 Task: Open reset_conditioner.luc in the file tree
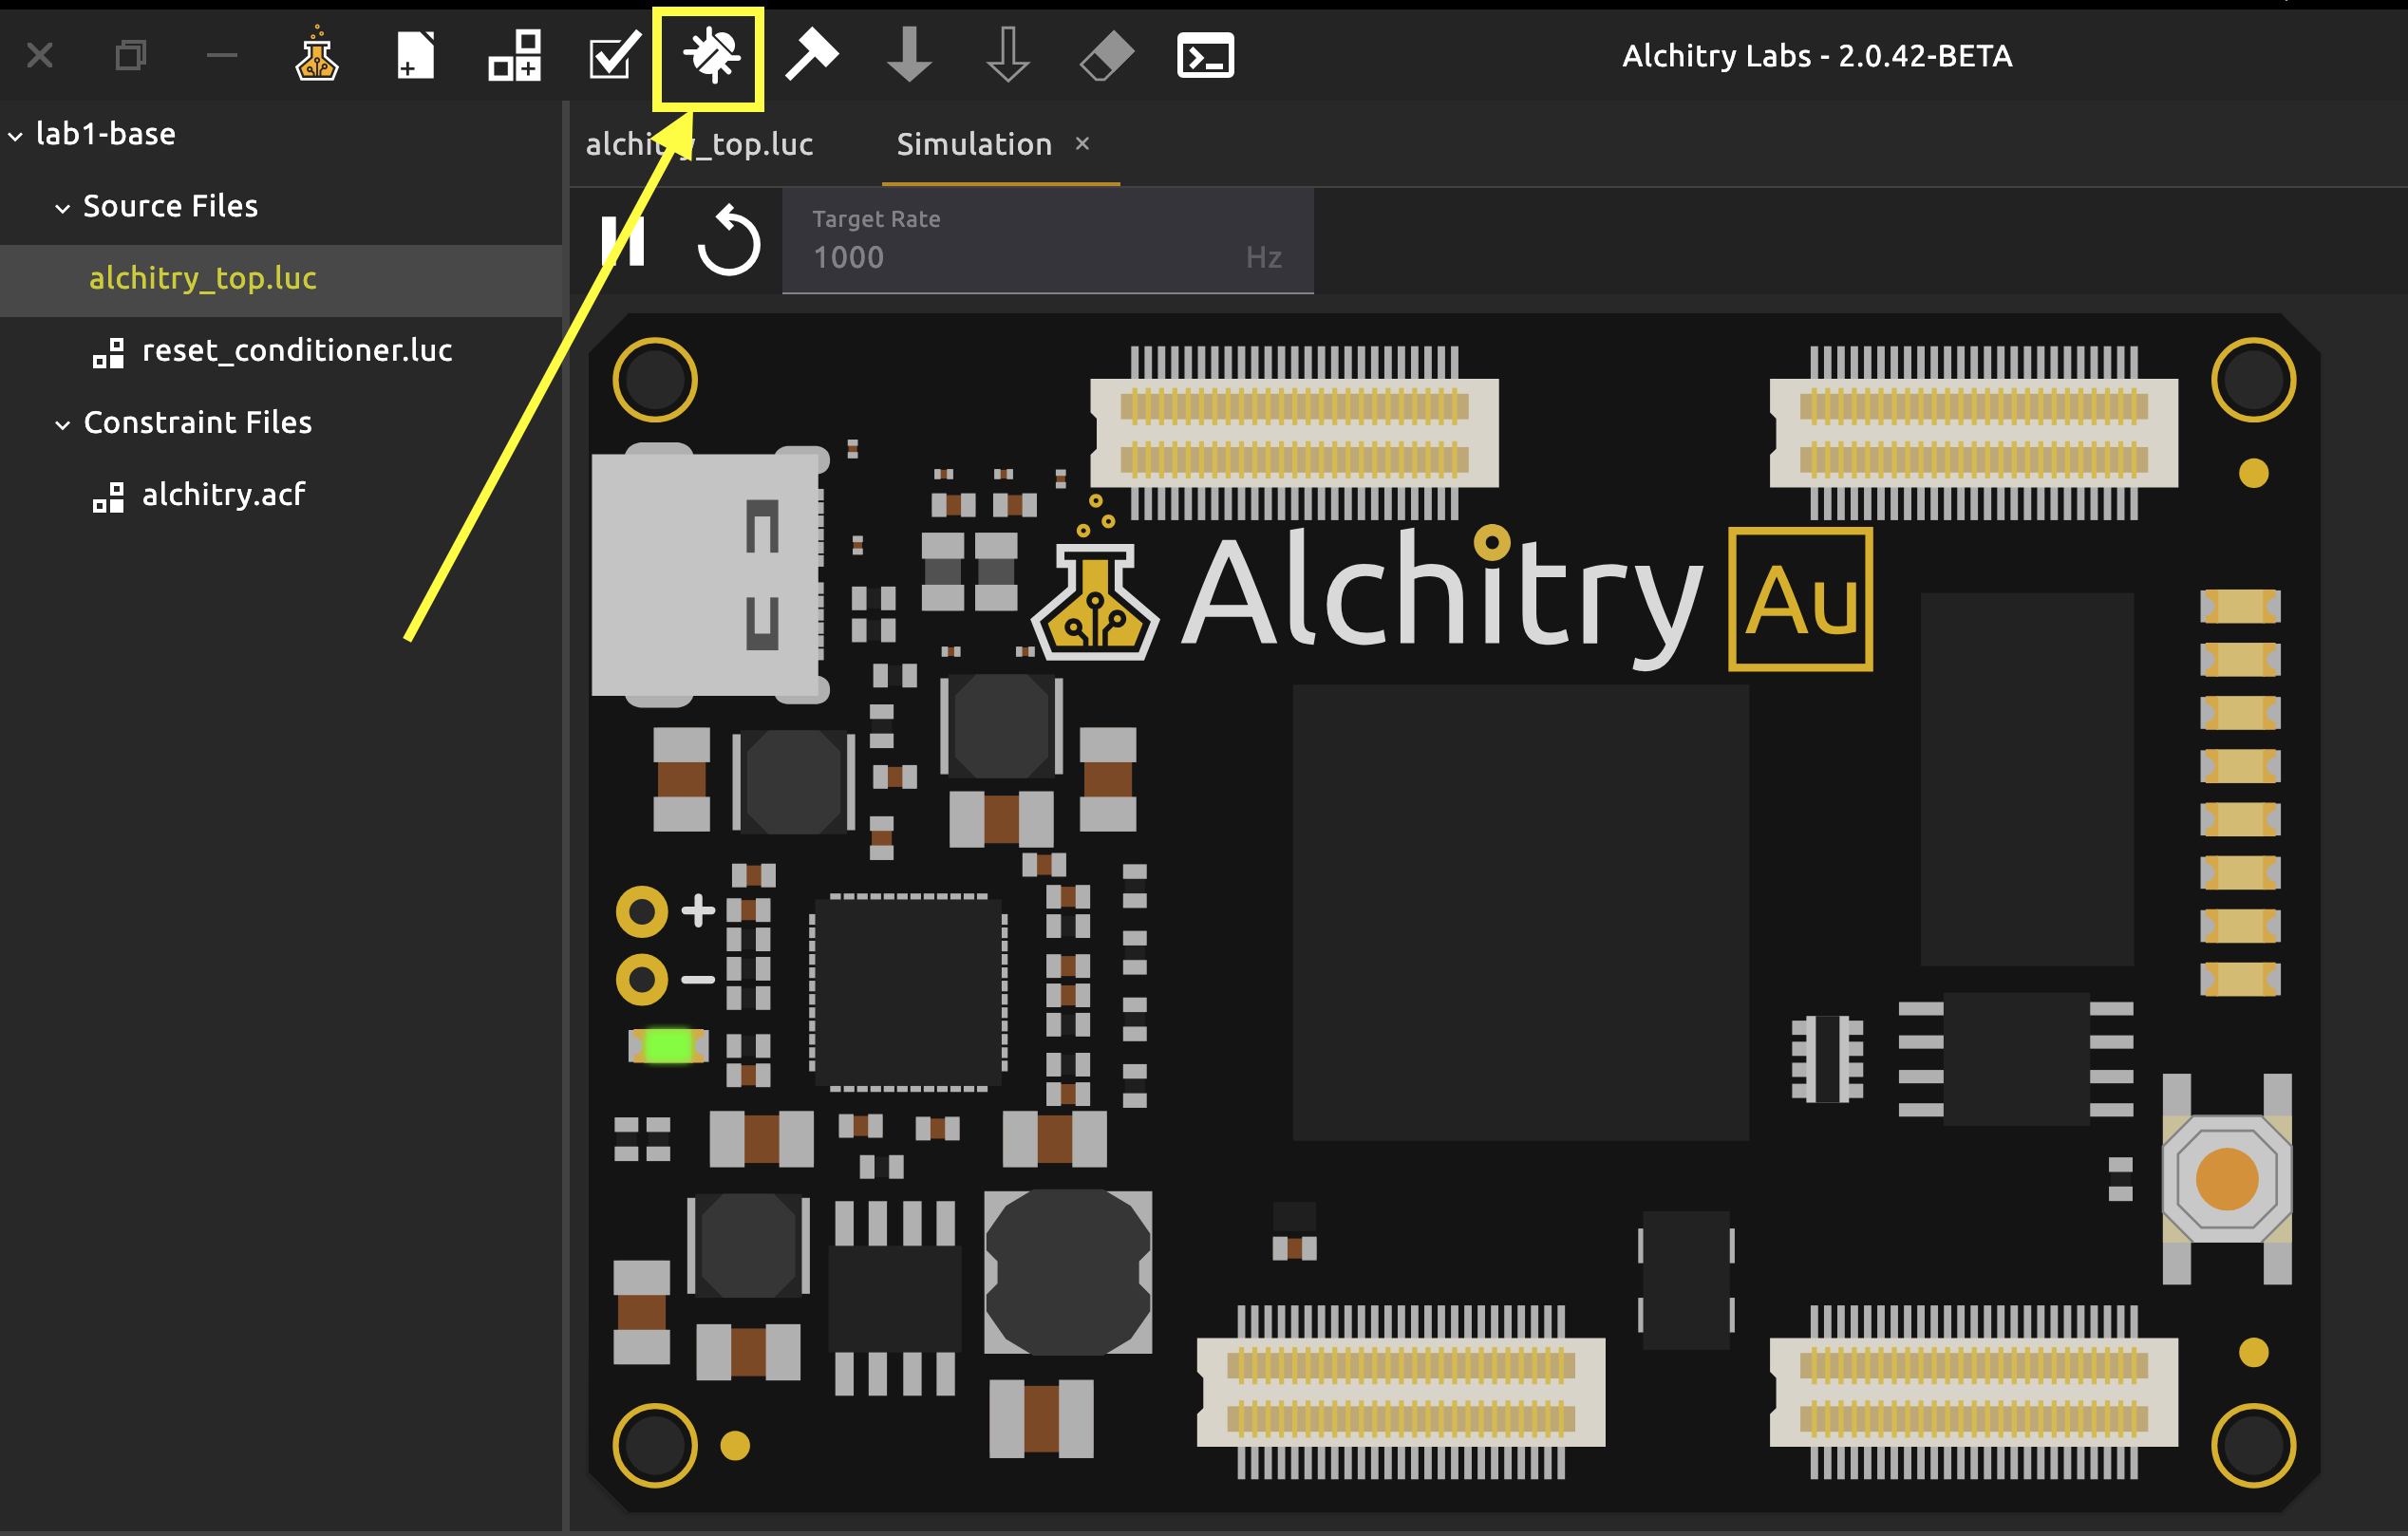296,351
